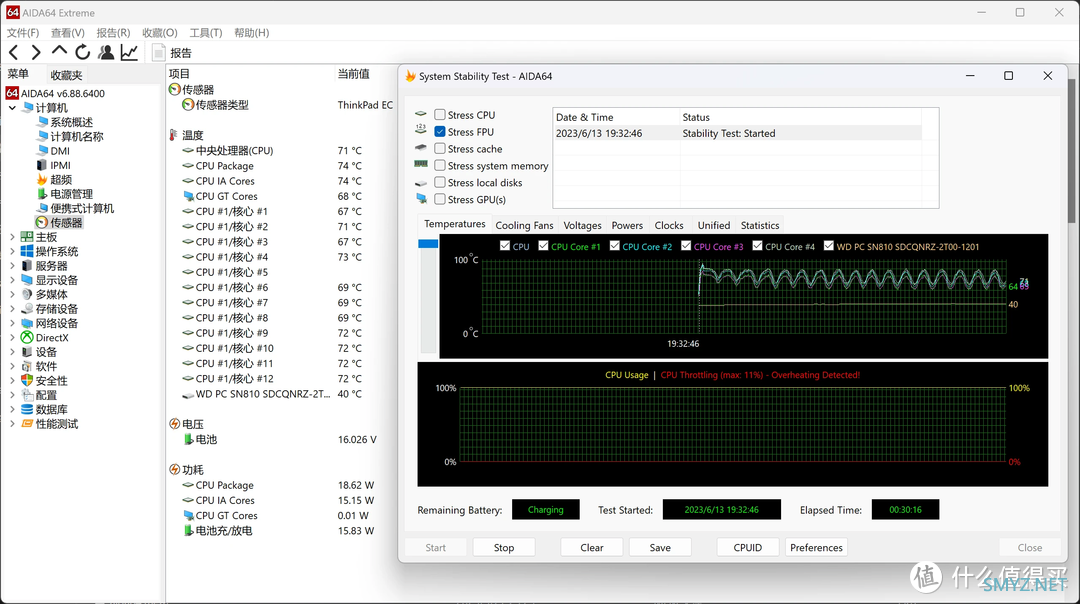Open Preferences in stability test
The image size is (1080, 604).
click(x=816, y=548)
